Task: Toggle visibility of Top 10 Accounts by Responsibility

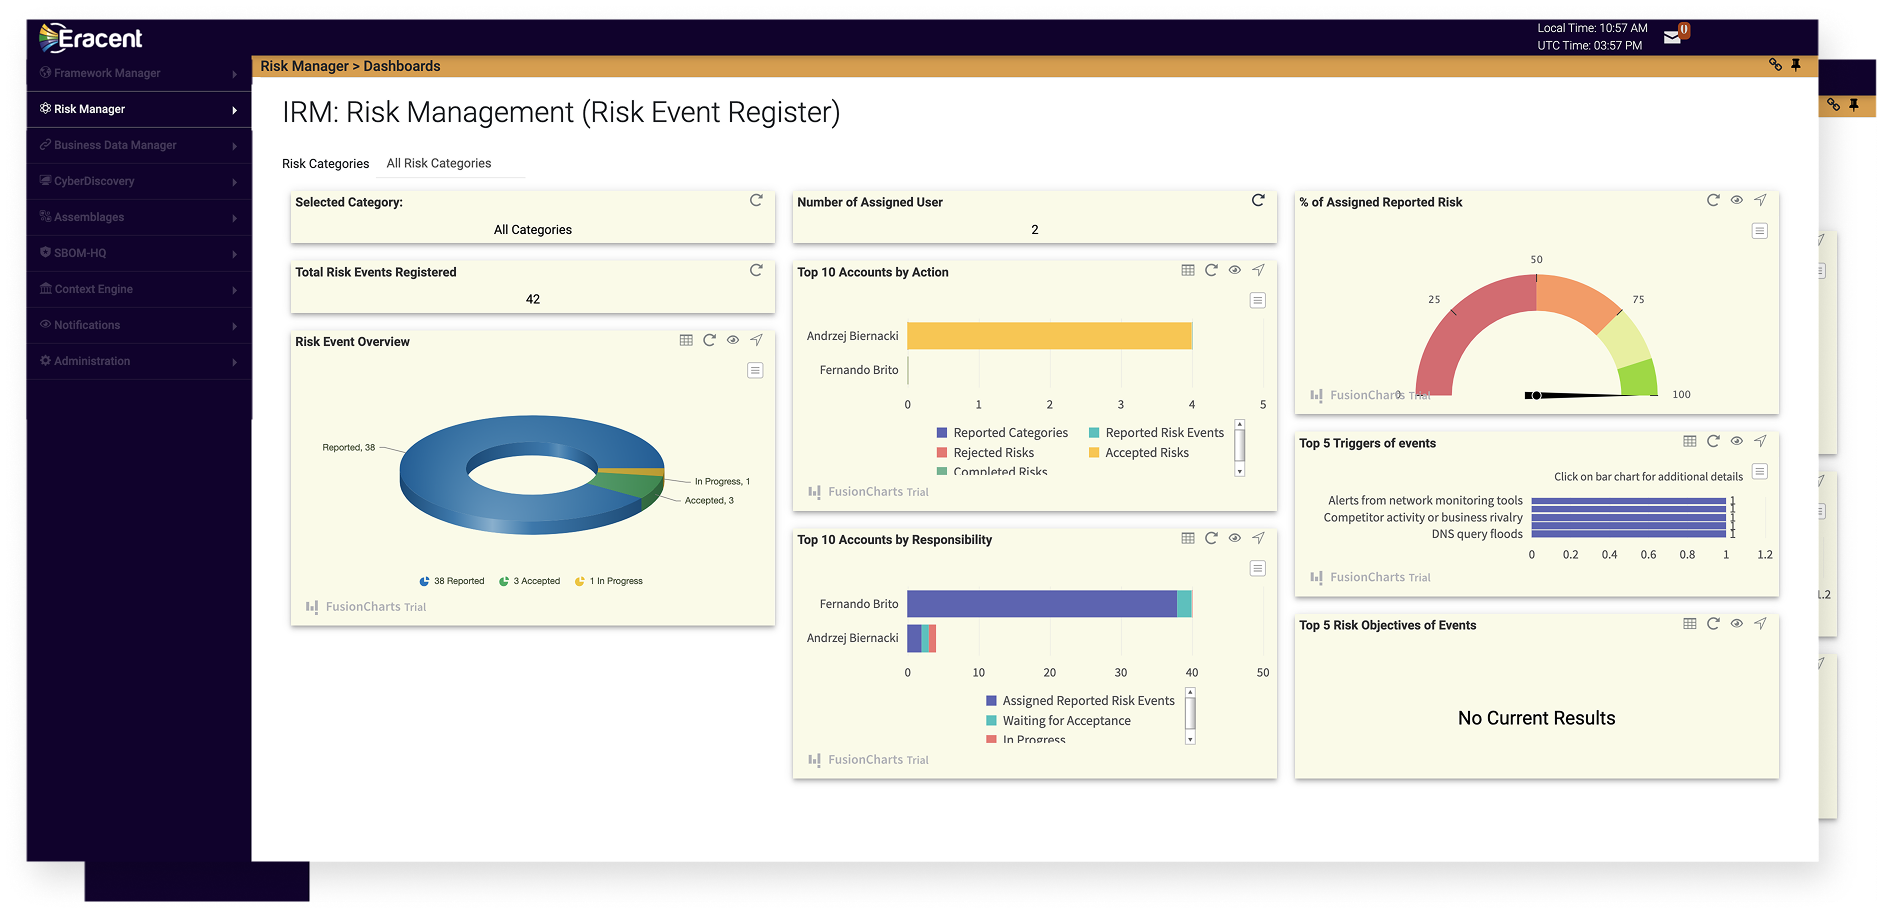Action: pos(1234,538)
